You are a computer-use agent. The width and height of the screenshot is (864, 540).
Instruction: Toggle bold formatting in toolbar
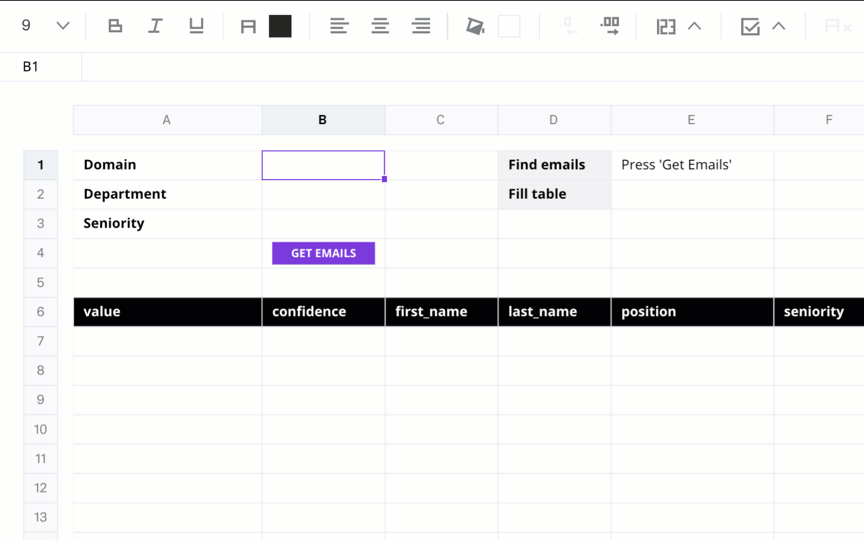tap(115, 26)
